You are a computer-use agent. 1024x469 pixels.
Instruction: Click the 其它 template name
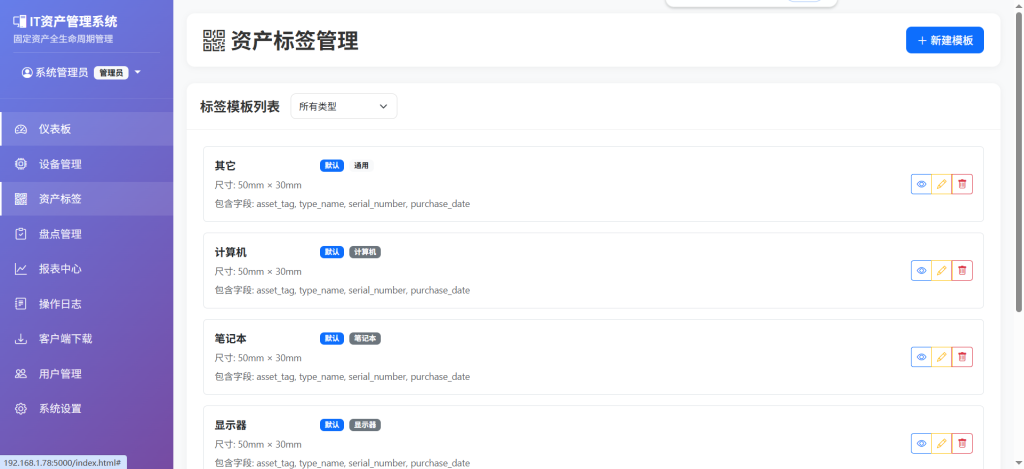[225, 166]
